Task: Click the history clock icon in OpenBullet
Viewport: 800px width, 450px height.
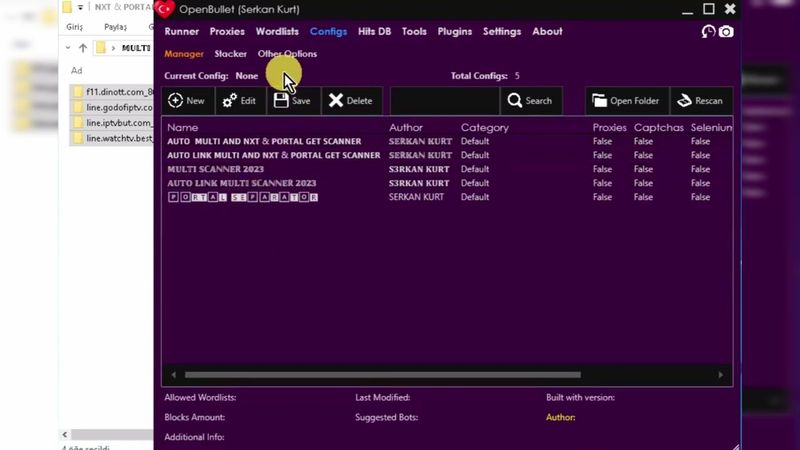Action: point(708,32)
